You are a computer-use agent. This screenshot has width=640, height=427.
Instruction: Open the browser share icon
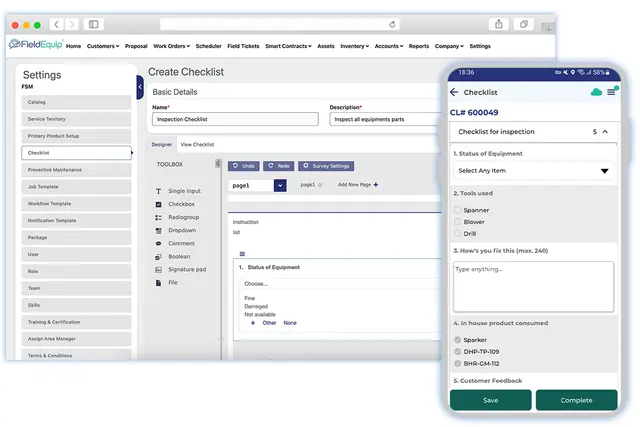pyautogui.click(x=498, y=24)
